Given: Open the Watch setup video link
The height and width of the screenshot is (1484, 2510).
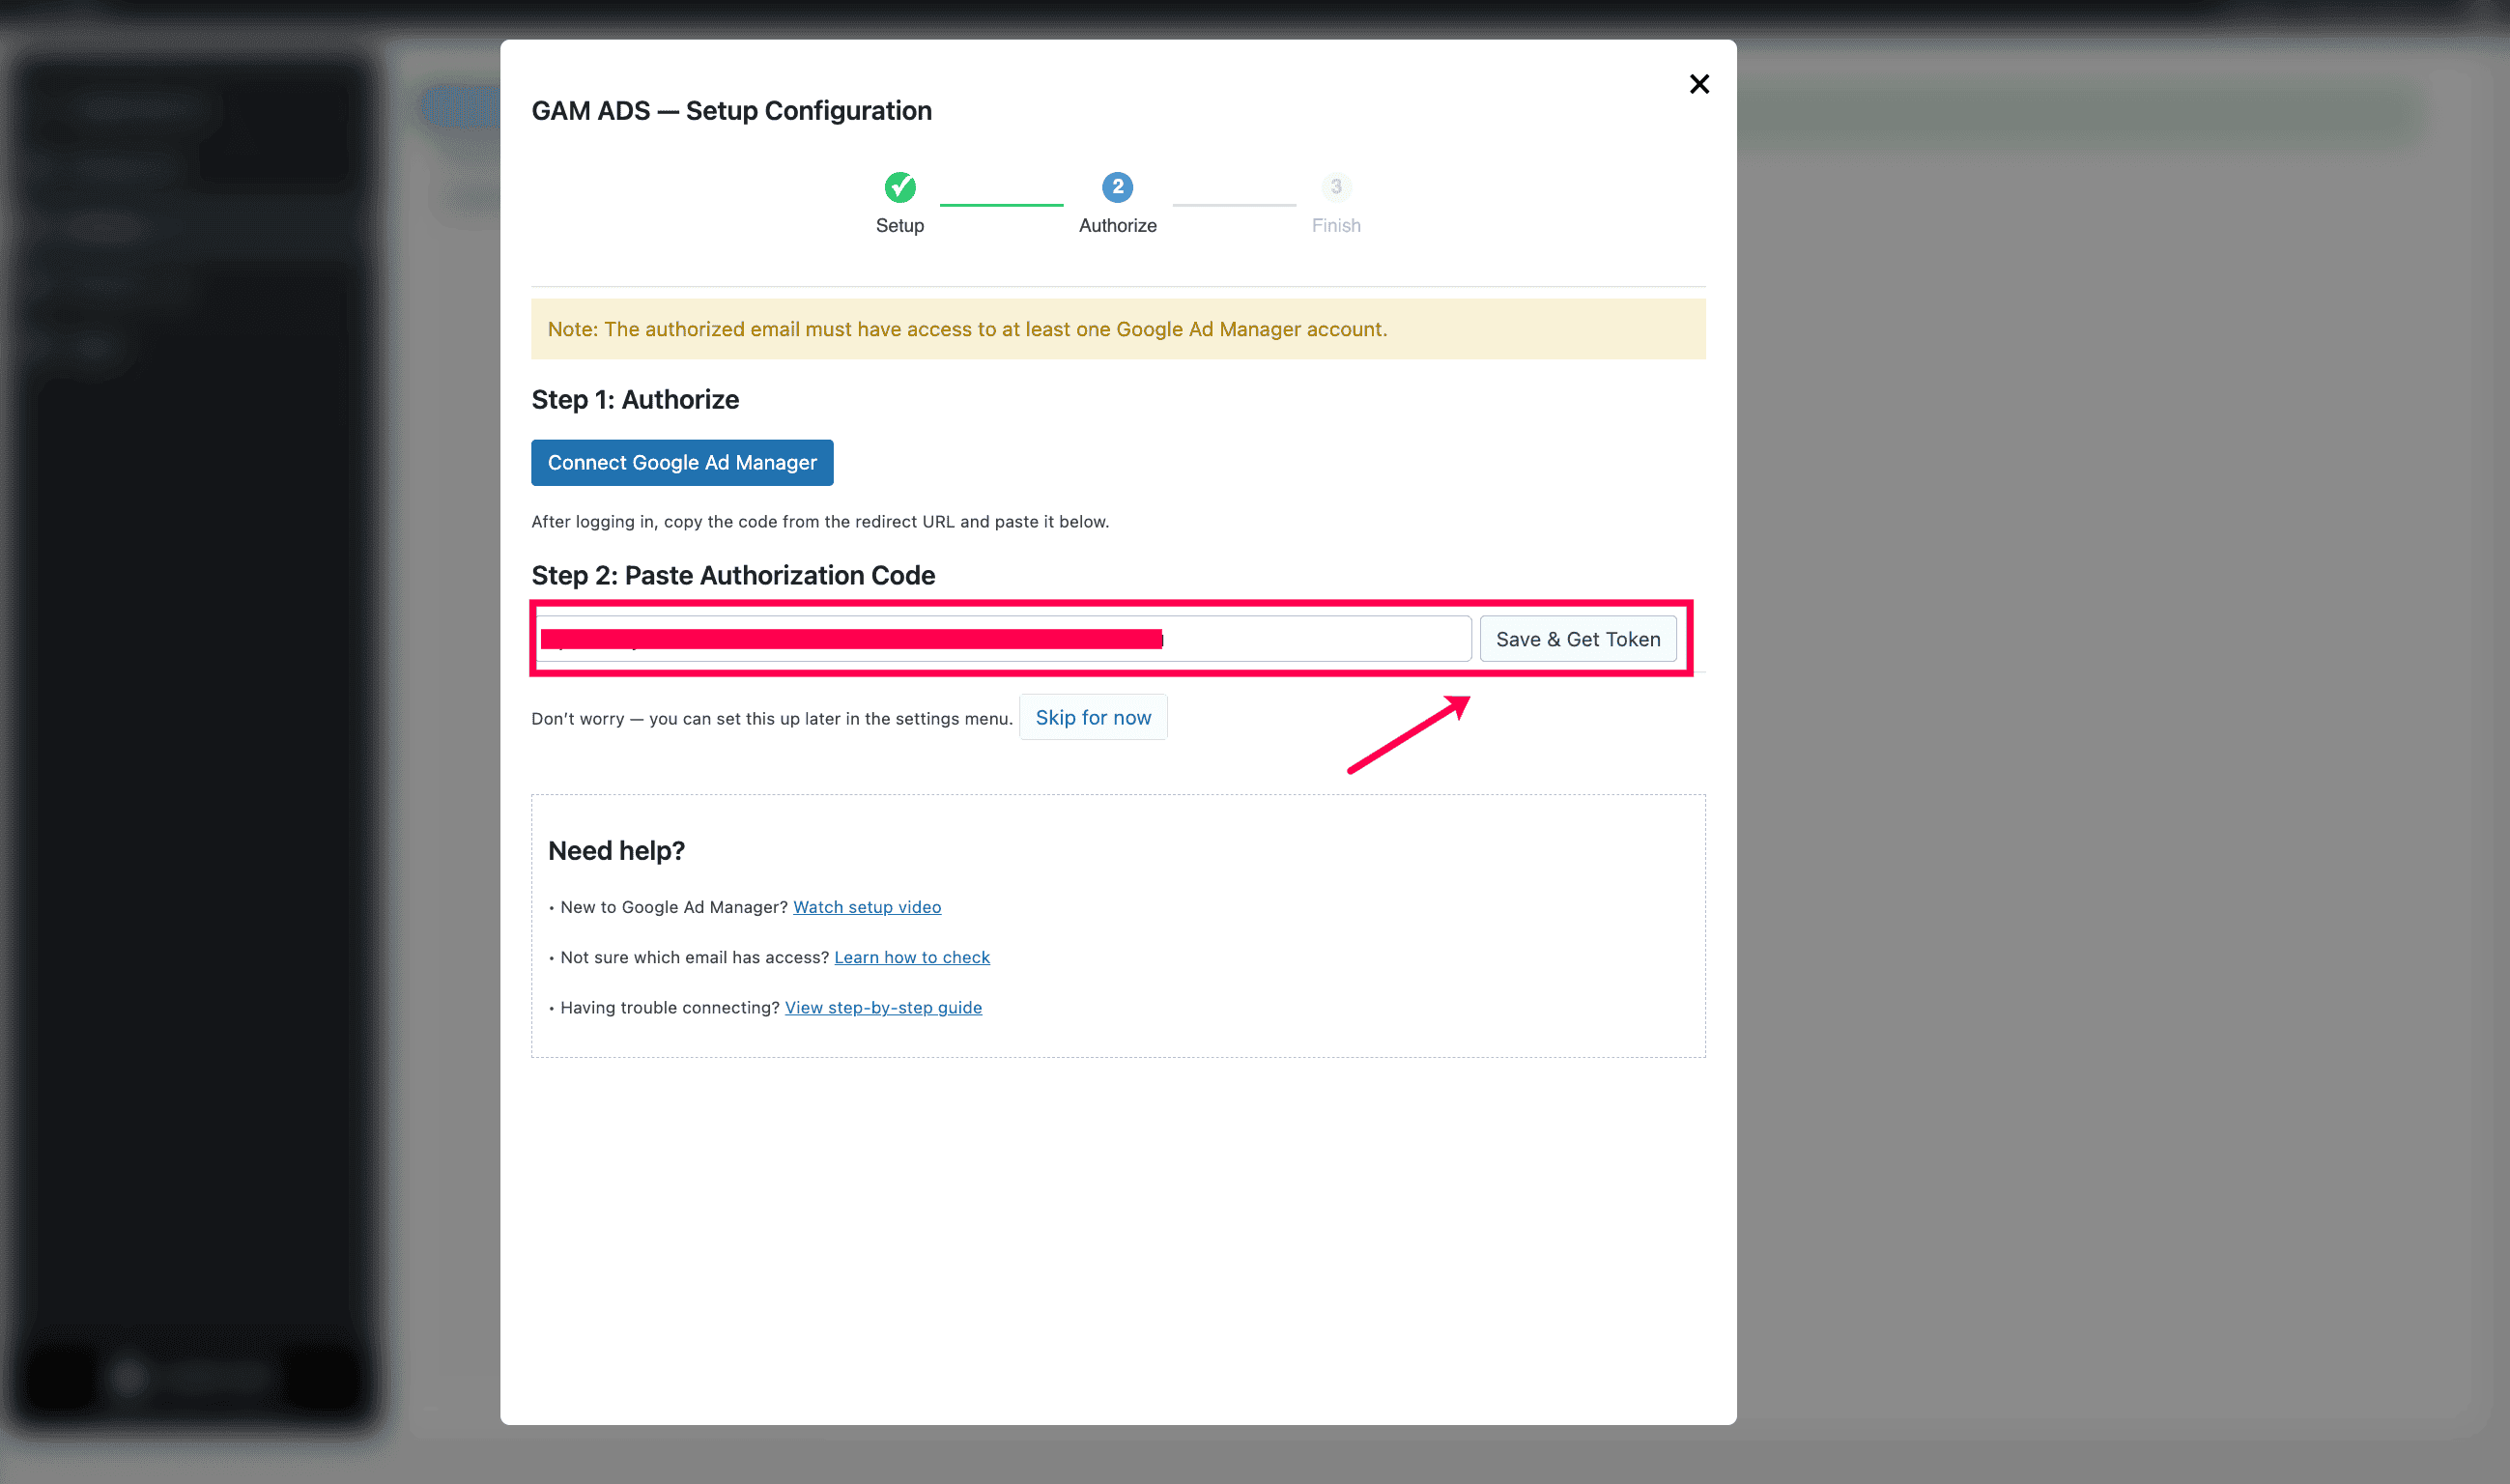Looking at the screenshot, I should (x=867, y=907).
